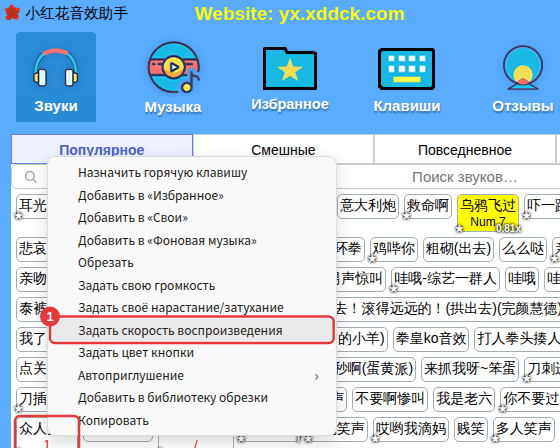Play the 你不要过 sound button
Viewport: 560px width, 448px height.
(x=530, y=399)
